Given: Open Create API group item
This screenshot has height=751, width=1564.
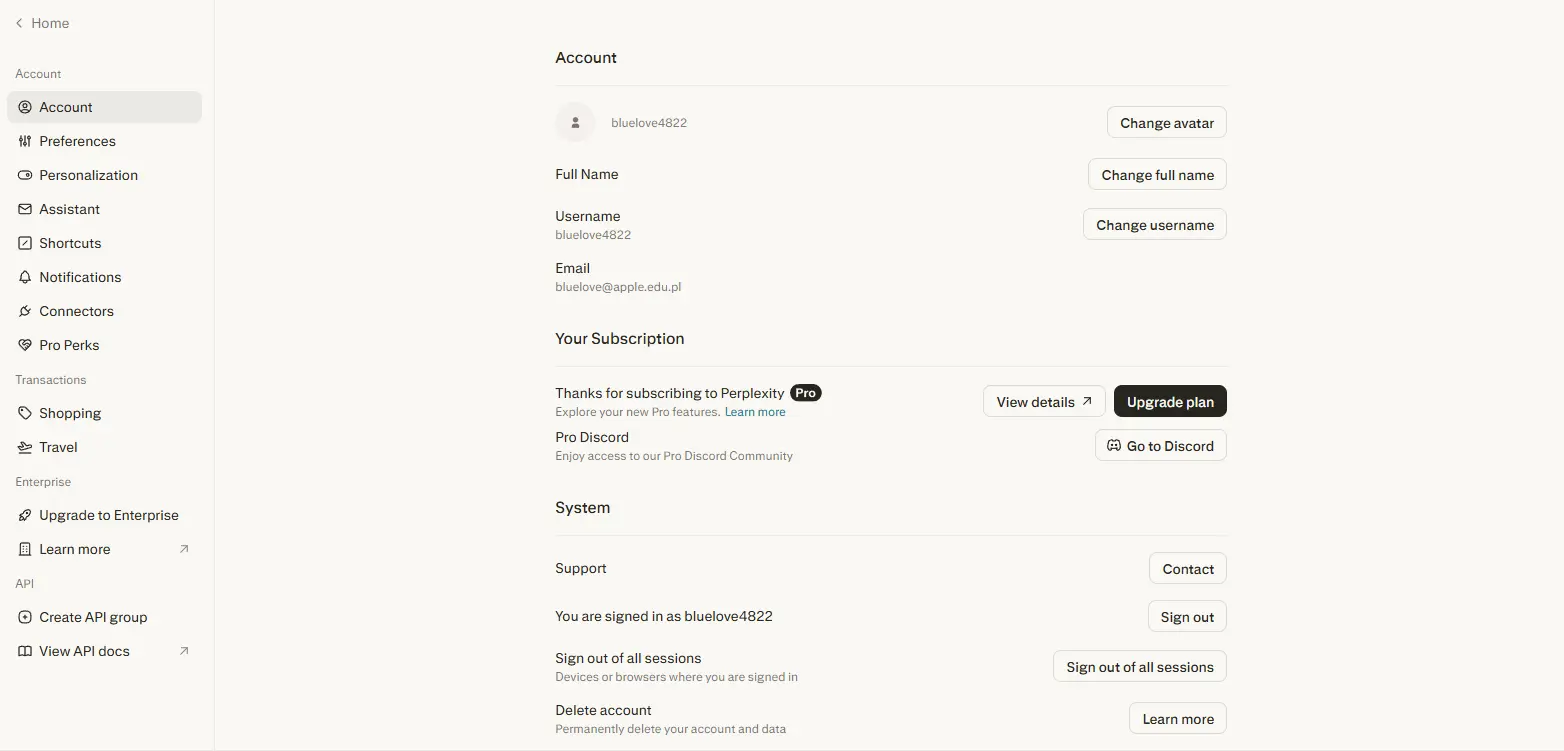Looking at the screenshot, I should pos(104,617).
